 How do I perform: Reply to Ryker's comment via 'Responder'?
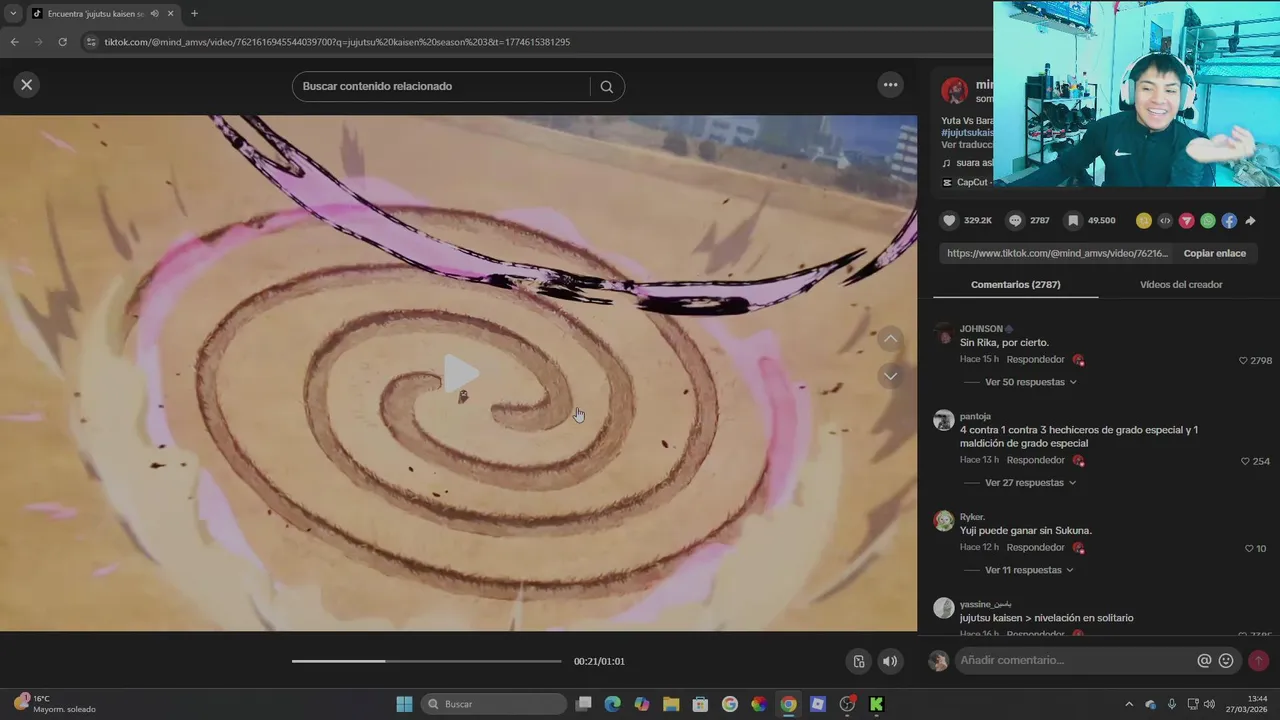click(x=1035, y=547)
